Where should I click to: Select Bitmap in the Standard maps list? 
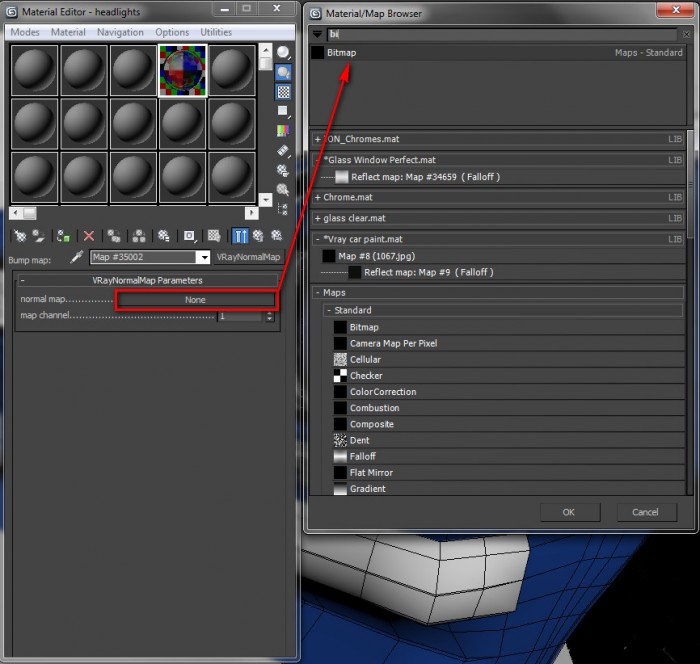coord(509,327)
